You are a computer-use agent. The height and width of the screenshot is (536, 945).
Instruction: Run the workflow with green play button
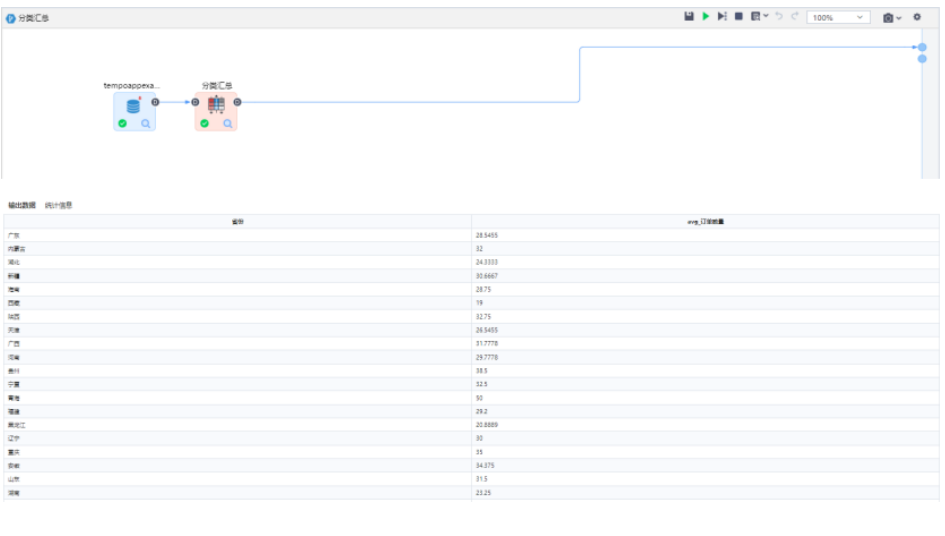(x=705, y=17)
